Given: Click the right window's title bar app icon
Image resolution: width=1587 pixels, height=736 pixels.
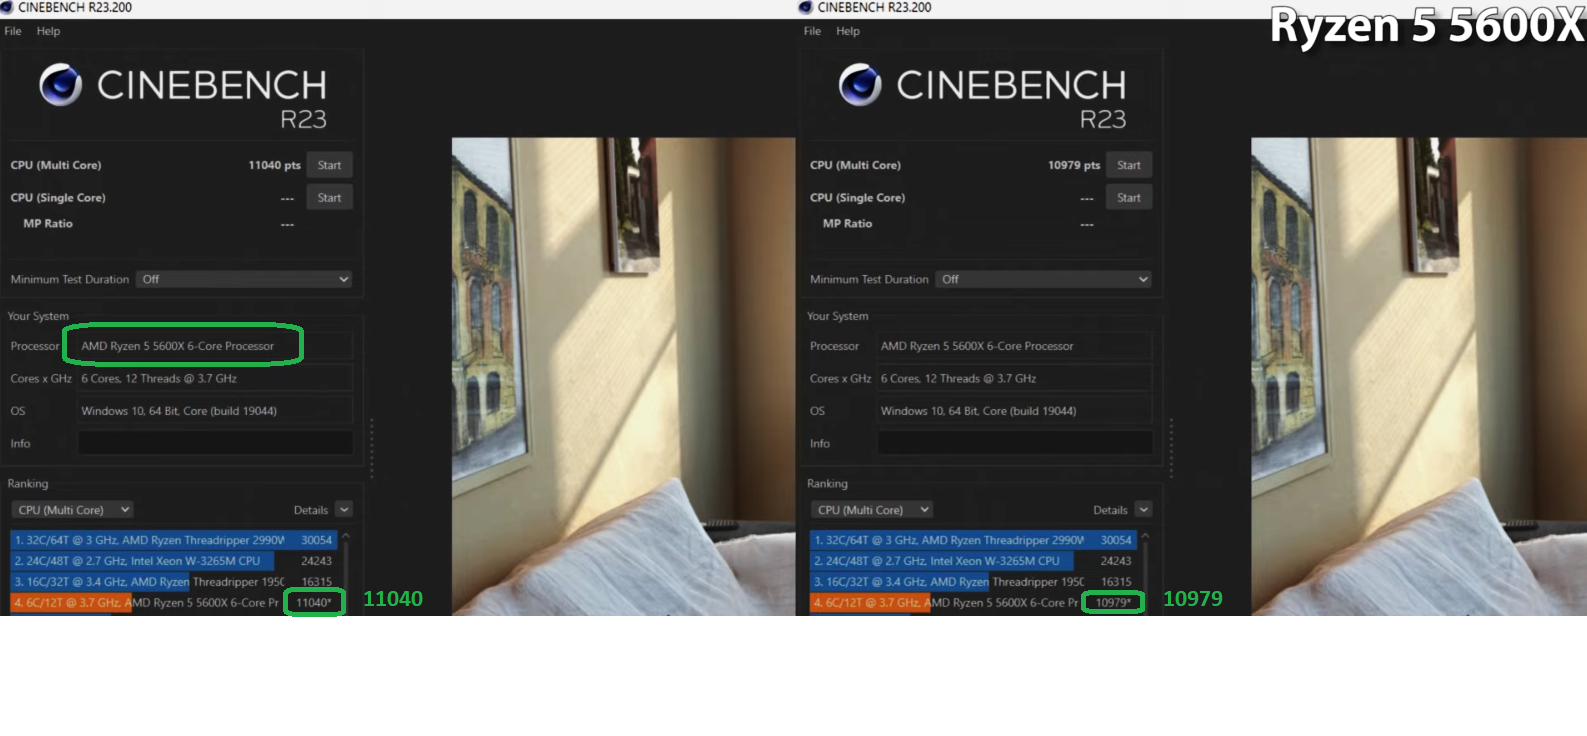Looking at the screenshot, I should pos(806,7).
